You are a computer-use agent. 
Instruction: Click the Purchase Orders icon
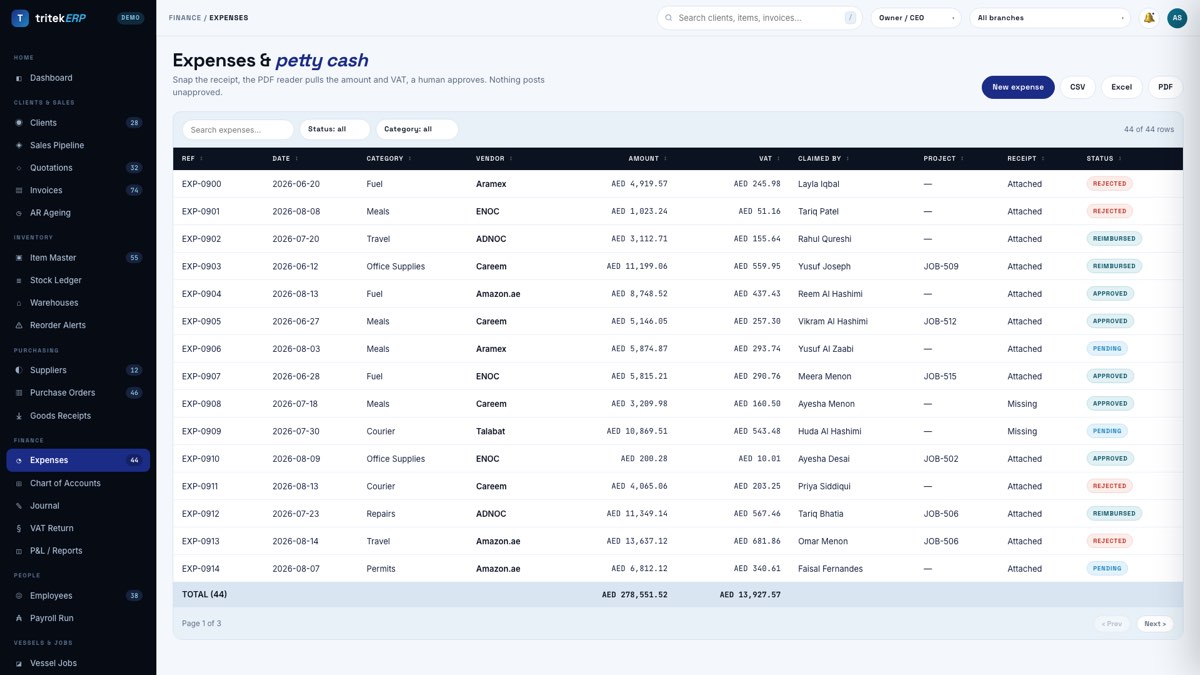coord(19,393)
